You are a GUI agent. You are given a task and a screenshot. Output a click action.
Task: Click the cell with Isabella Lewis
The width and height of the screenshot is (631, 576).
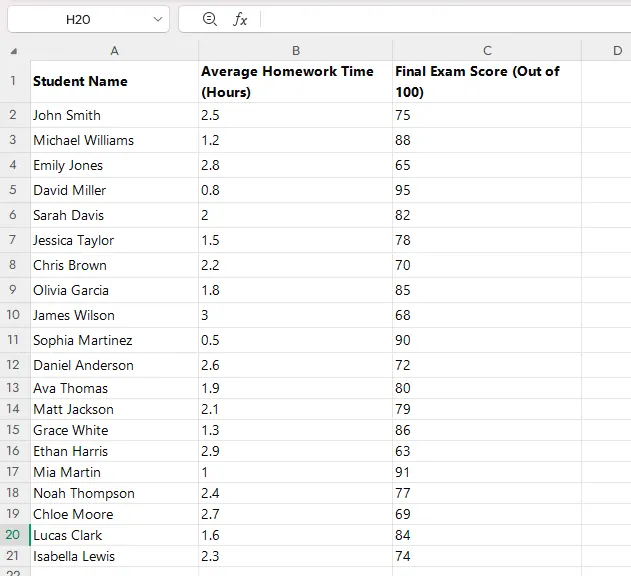point(114,556)
